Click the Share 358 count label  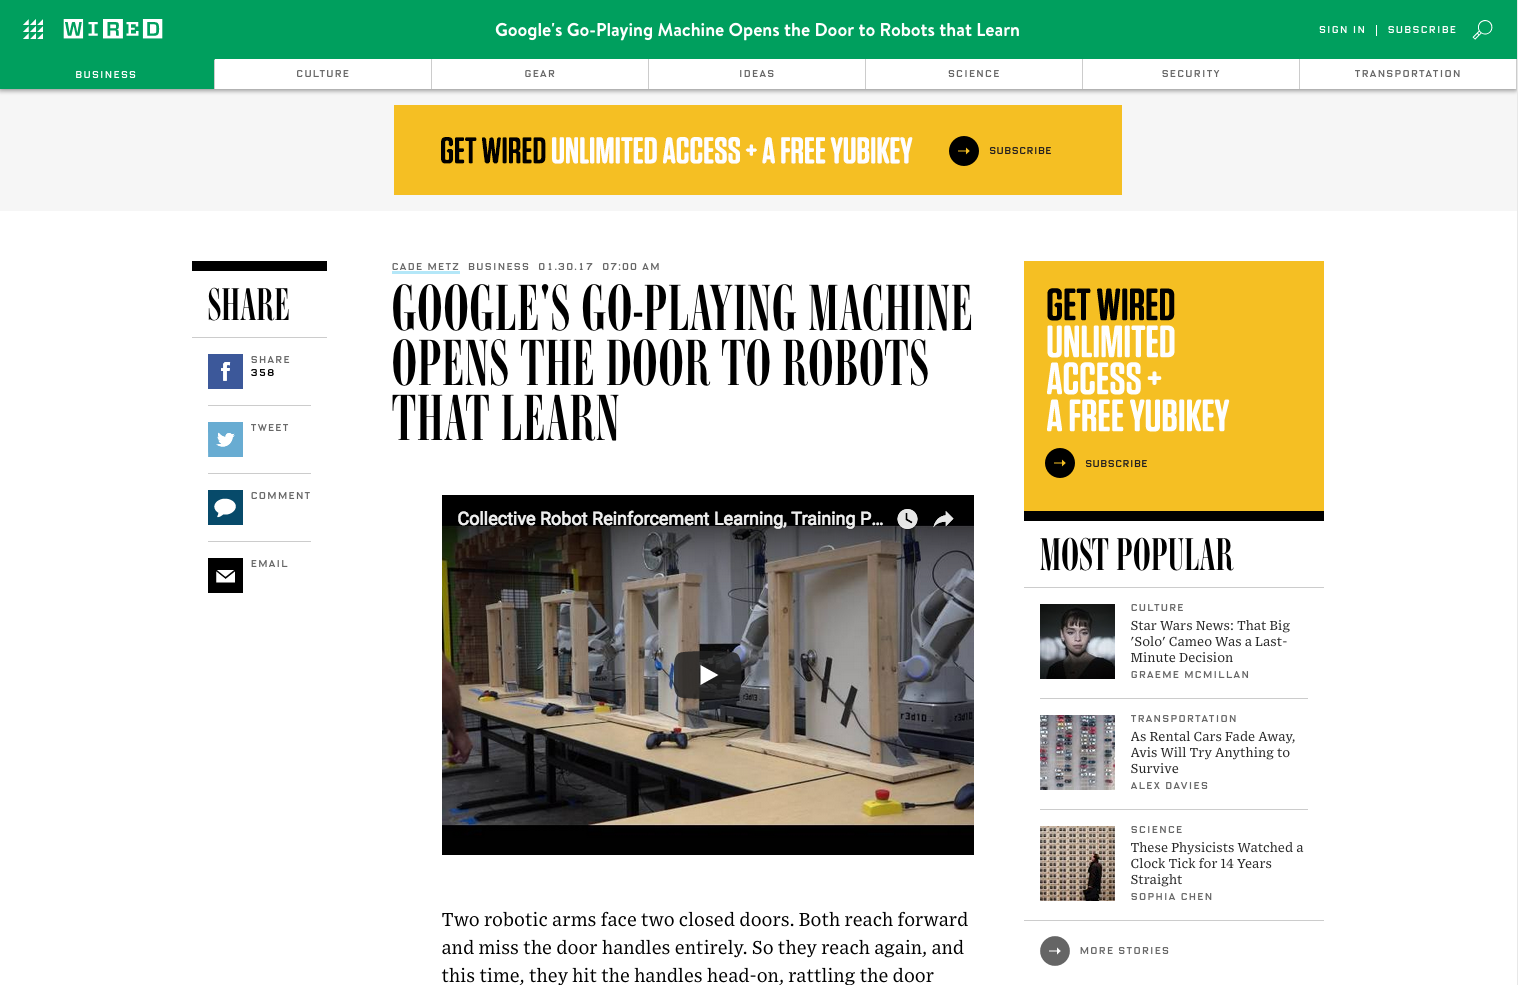(x=270, y=366)
